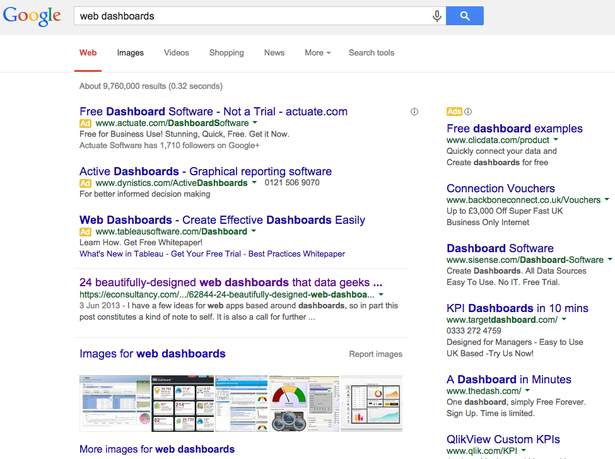
Task: Open first image thumbnail with blue tables
Action: [115, 403]
